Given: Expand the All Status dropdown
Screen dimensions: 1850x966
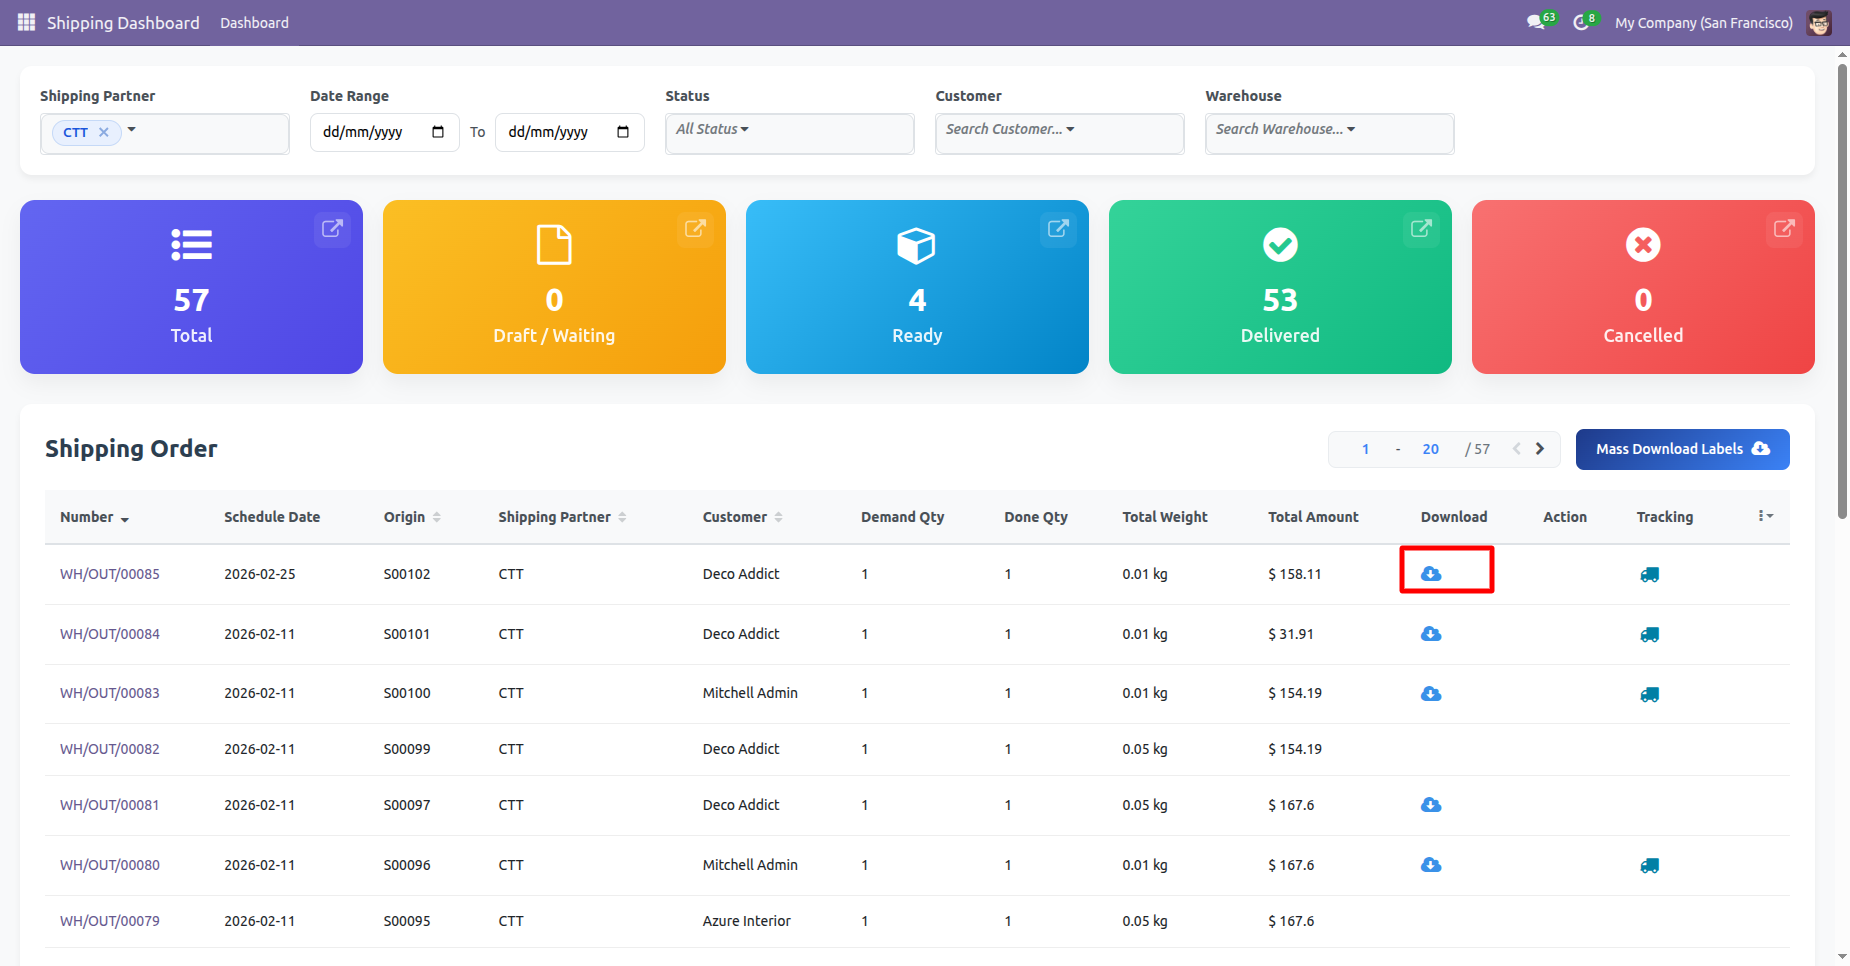Looking at the screenshot, I should tap(712, 129).
